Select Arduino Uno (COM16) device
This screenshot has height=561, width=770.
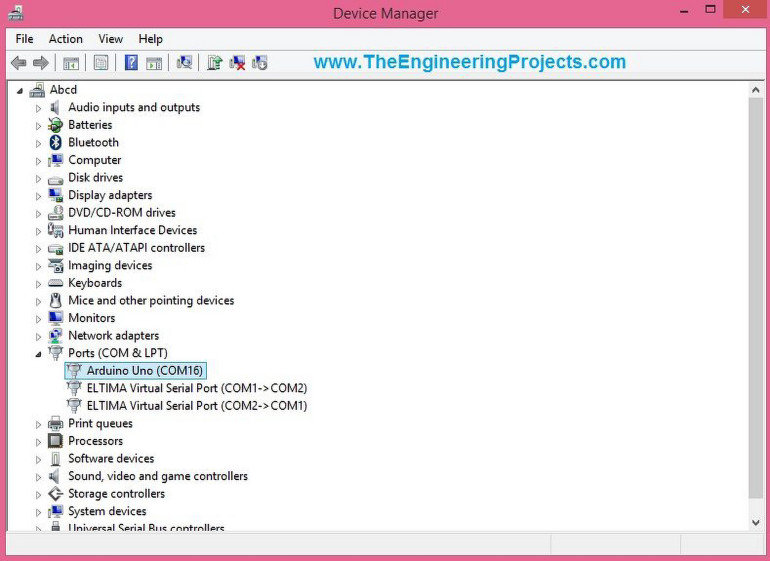[x=145, y=371]
